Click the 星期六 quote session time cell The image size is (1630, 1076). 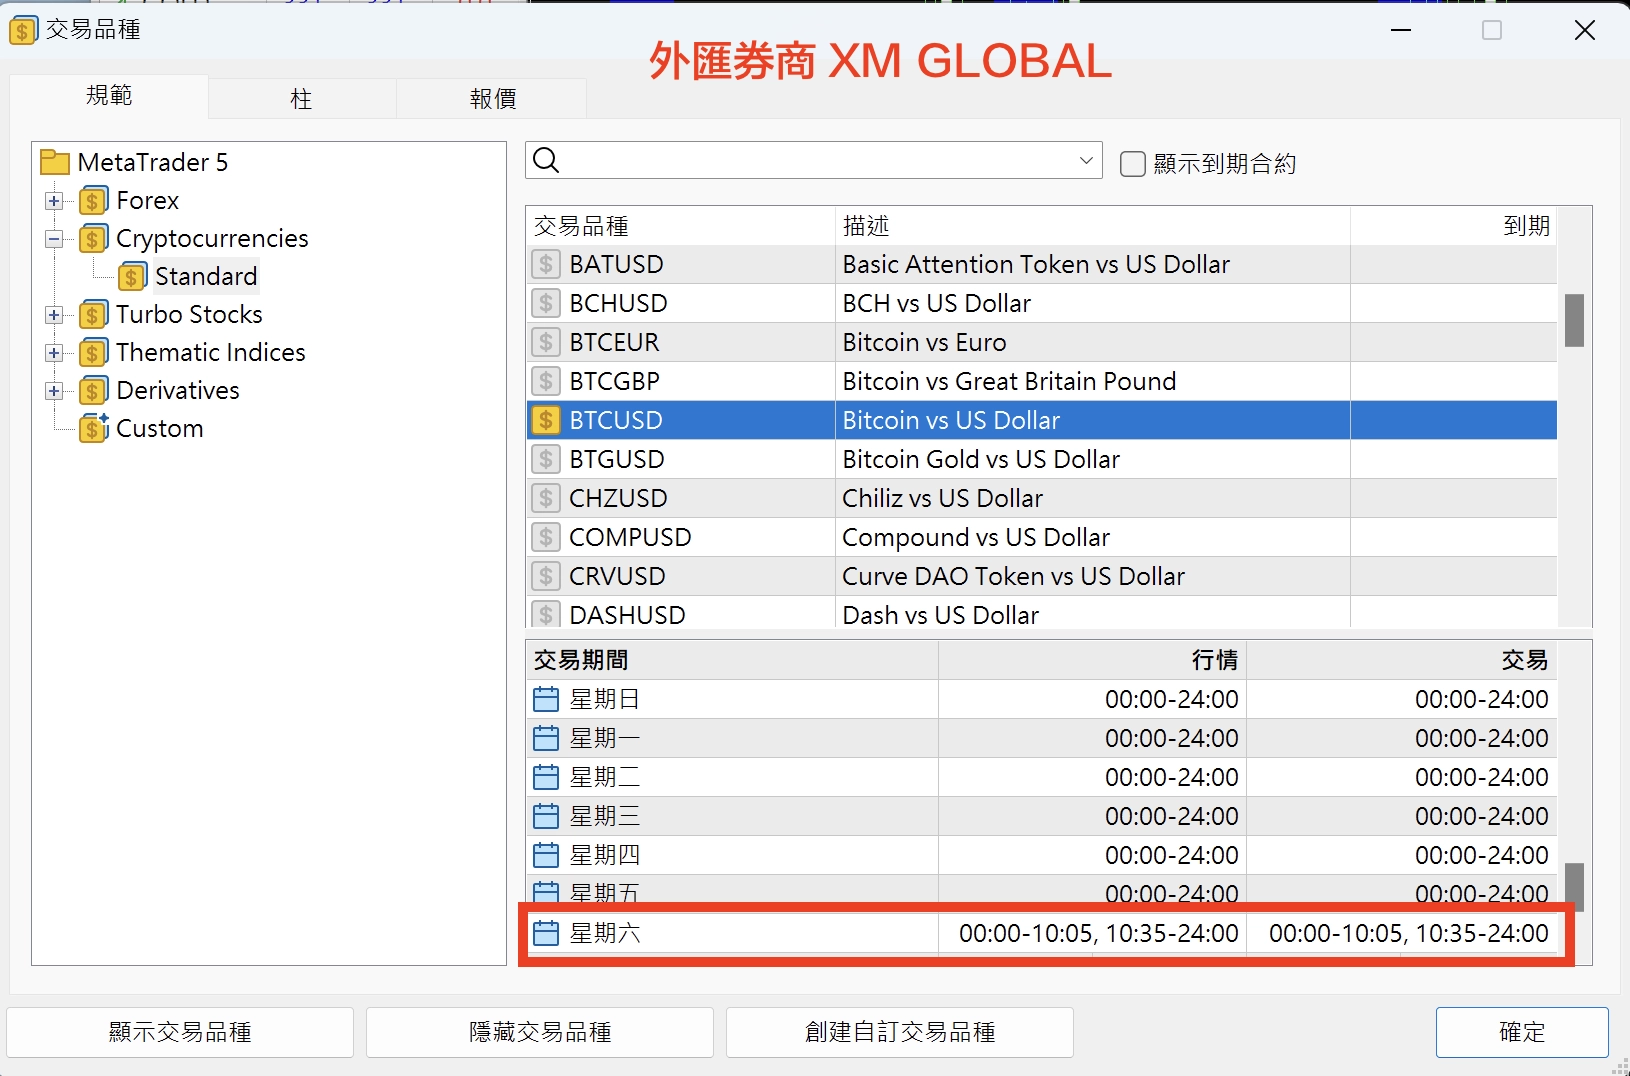click(1093, 933)
